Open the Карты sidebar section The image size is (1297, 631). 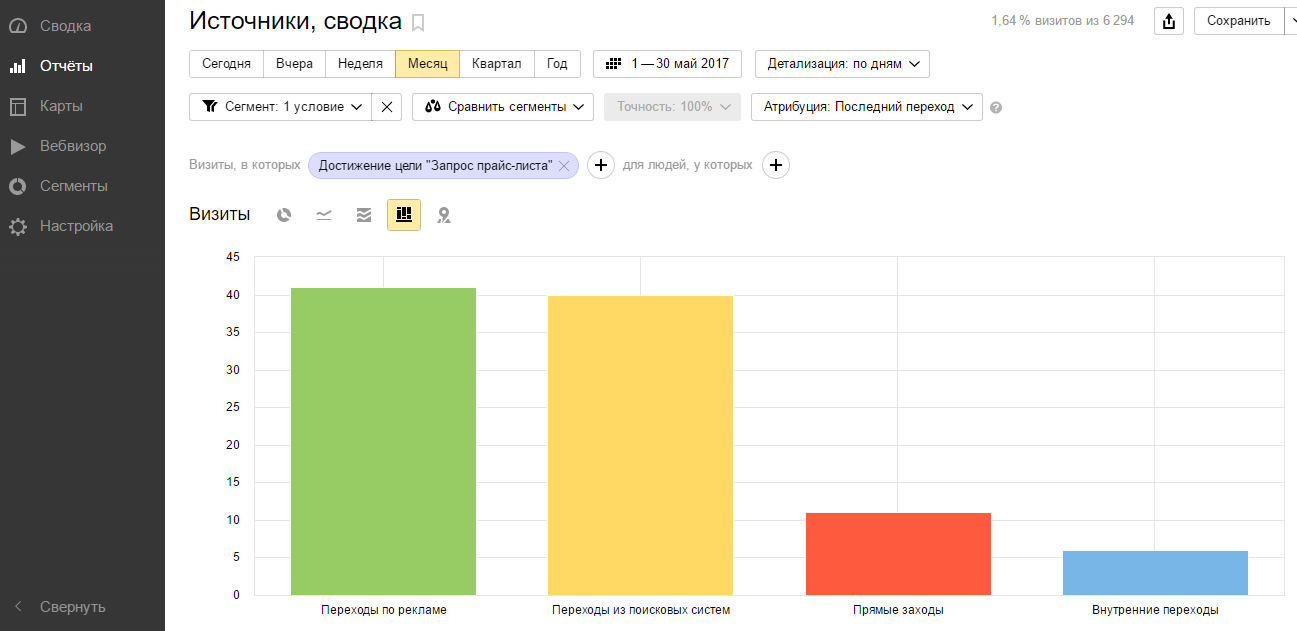61,106
